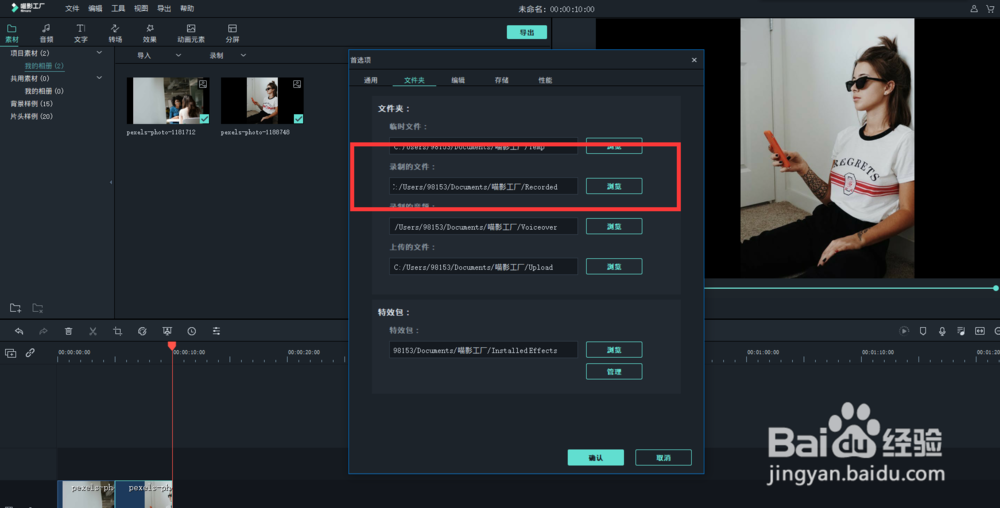Click the Upload folder path field
The image size is (1000, 508).
tap(483, 266)
